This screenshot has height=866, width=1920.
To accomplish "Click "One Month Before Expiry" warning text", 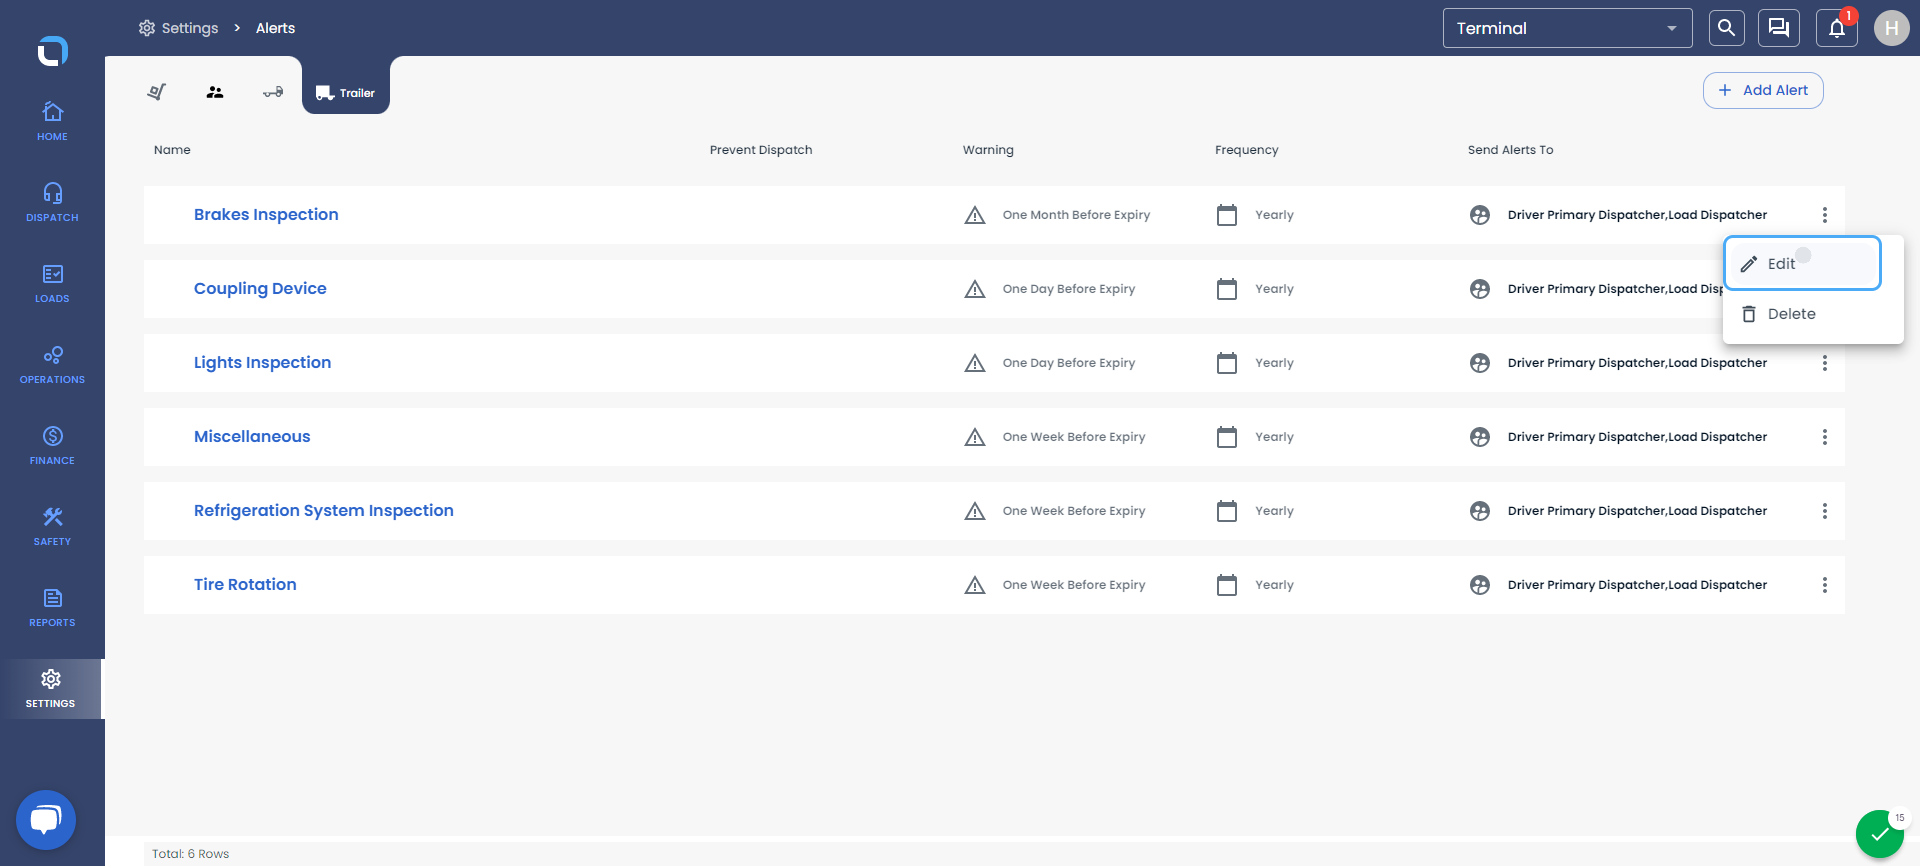I will (1076, 215).
